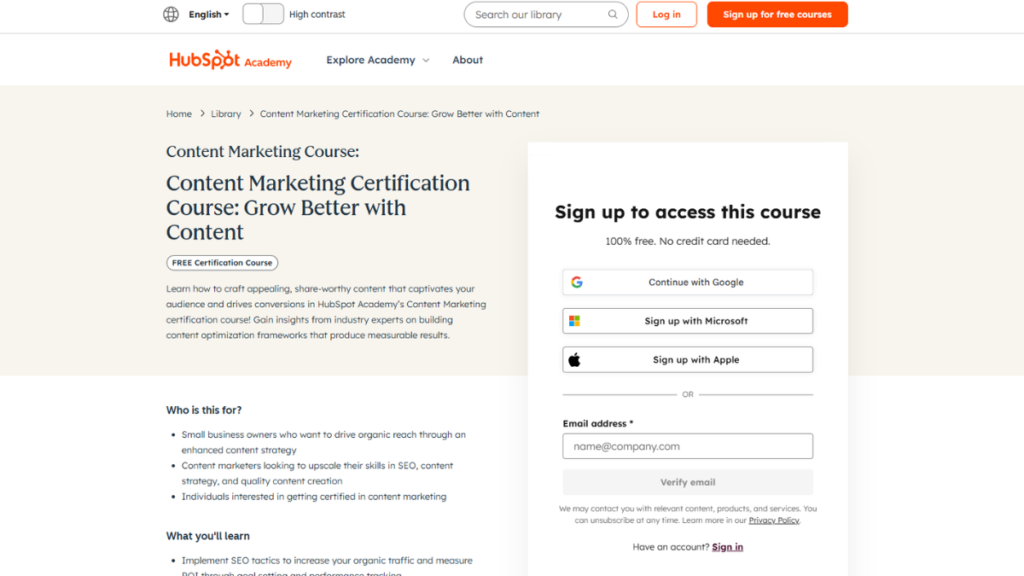
Task: Click the Library breadcrumb
Action: (x=226, y=113)
